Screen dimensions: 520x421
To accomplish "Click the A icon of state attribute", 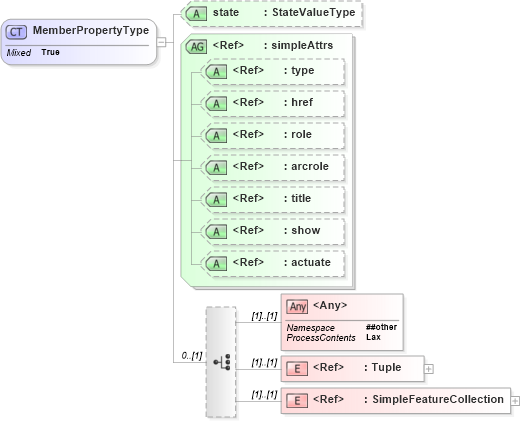I will tap(196, 14).
